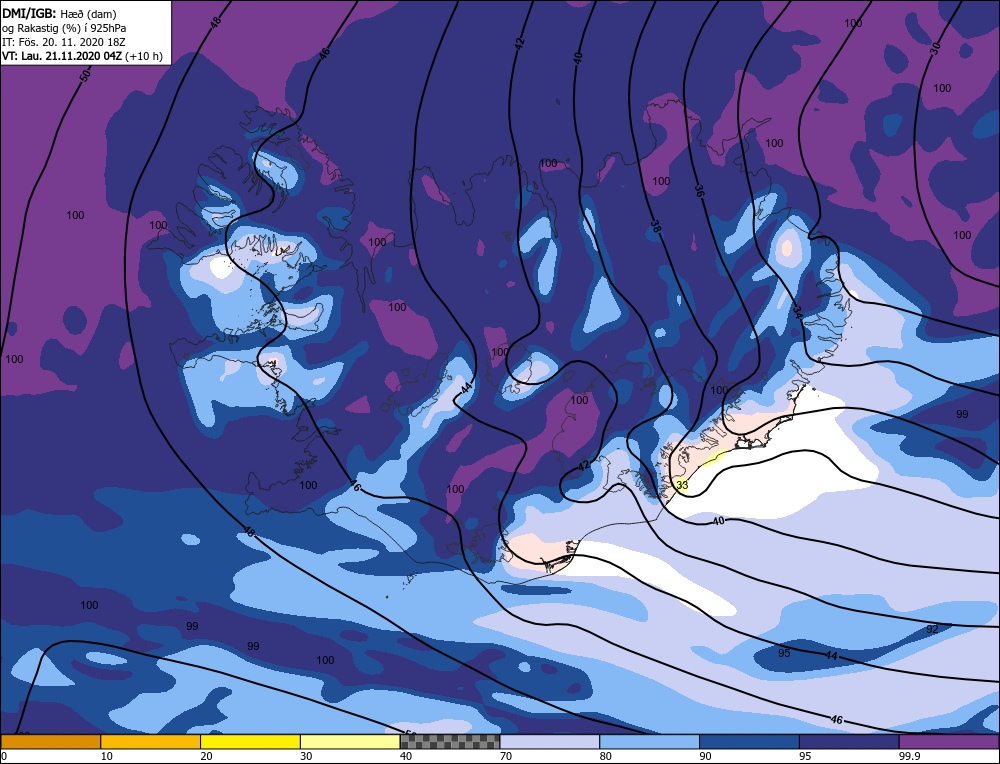
Task: Click the purple legend swatch above 99.9
Action: (x=949, y=741)
